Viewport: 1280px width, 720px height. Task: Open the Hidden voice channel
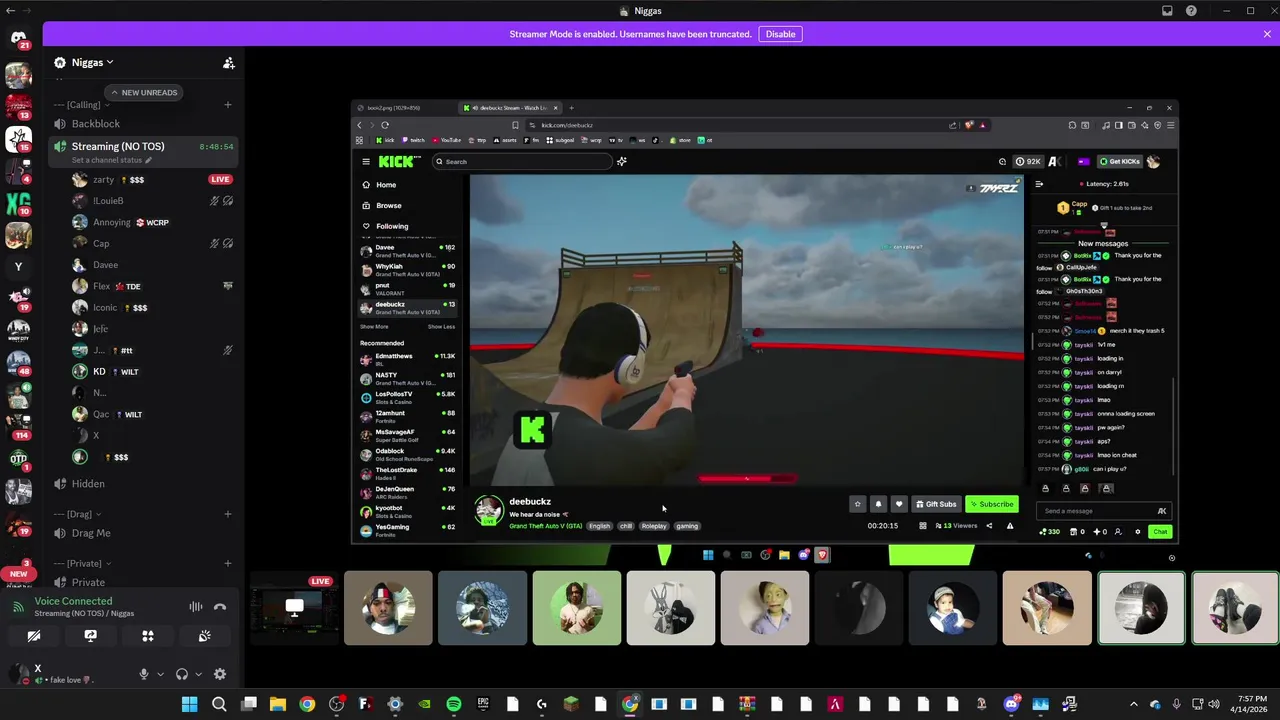click(x=143, y=484)
